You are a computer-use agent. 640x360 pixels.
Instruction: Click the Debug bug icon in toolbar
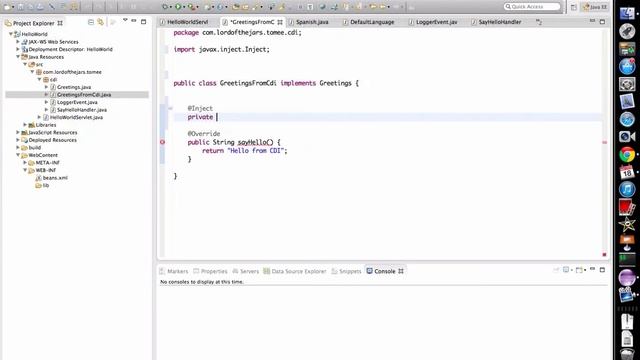(x=165, y=7)
